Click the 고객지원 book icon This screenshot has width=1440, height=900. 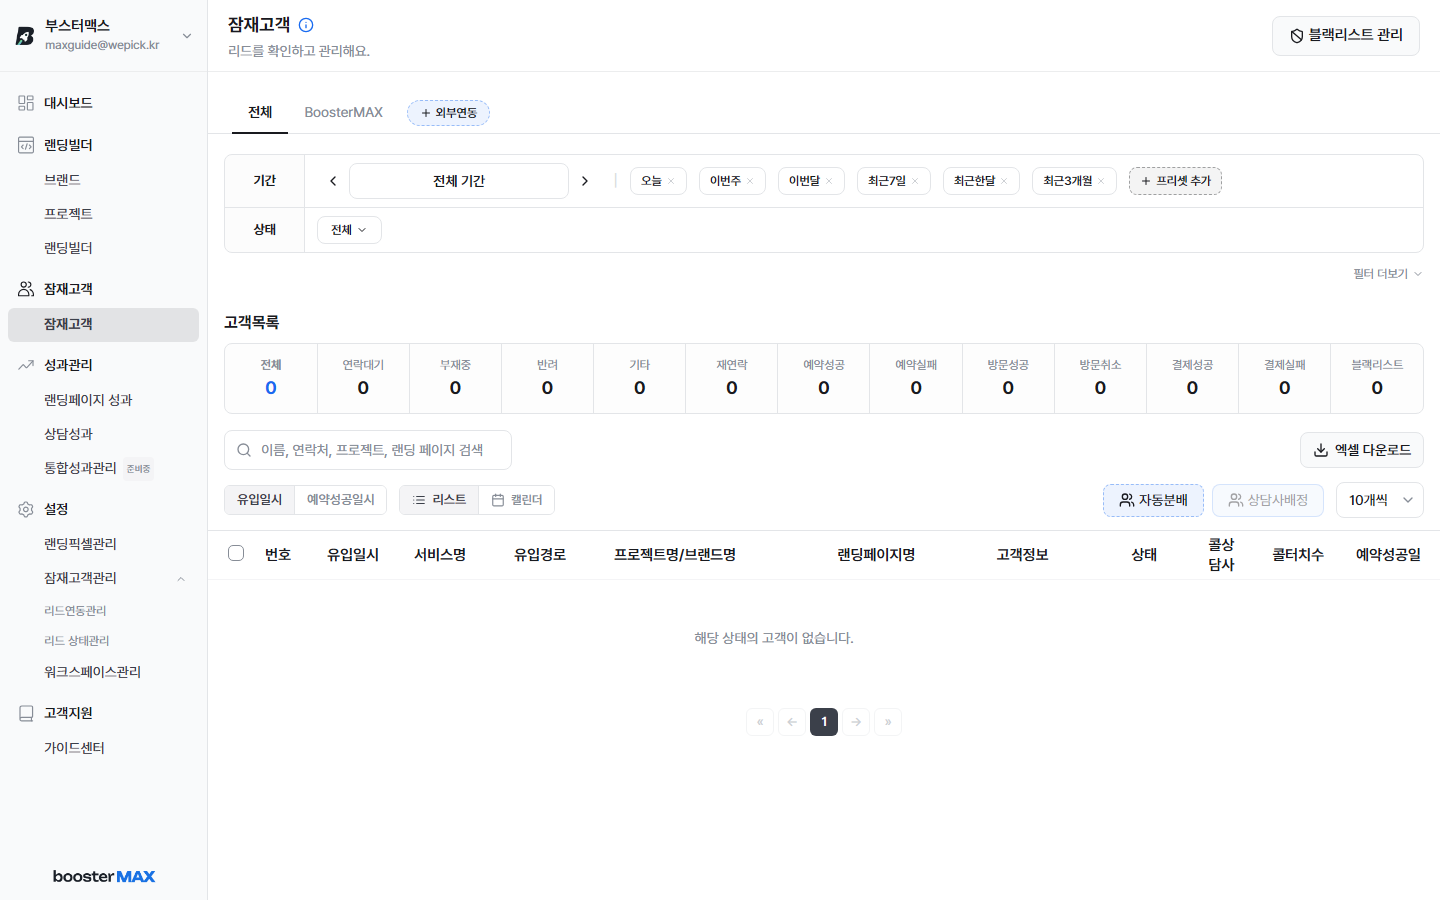(26, 713)
